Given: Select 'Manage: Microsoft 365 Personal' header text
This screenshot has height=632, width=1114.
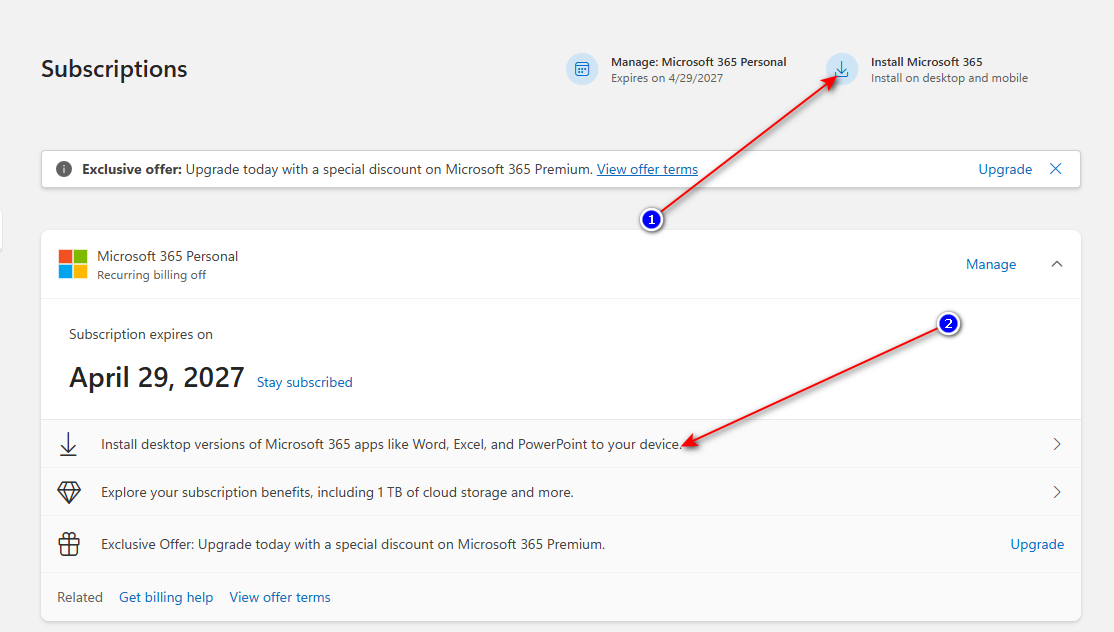Looking at the screenshot, I should coord(698,62).
